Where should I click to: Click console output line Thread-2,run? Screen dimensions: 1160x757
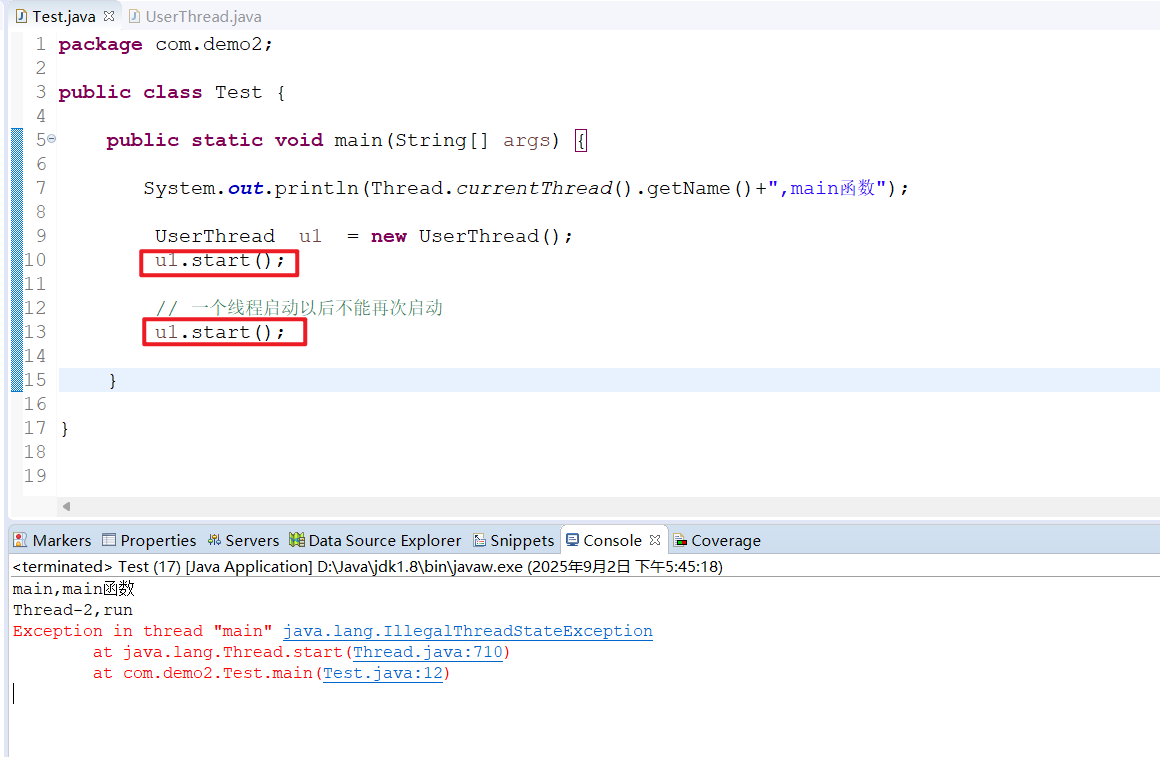click(72, 610)
